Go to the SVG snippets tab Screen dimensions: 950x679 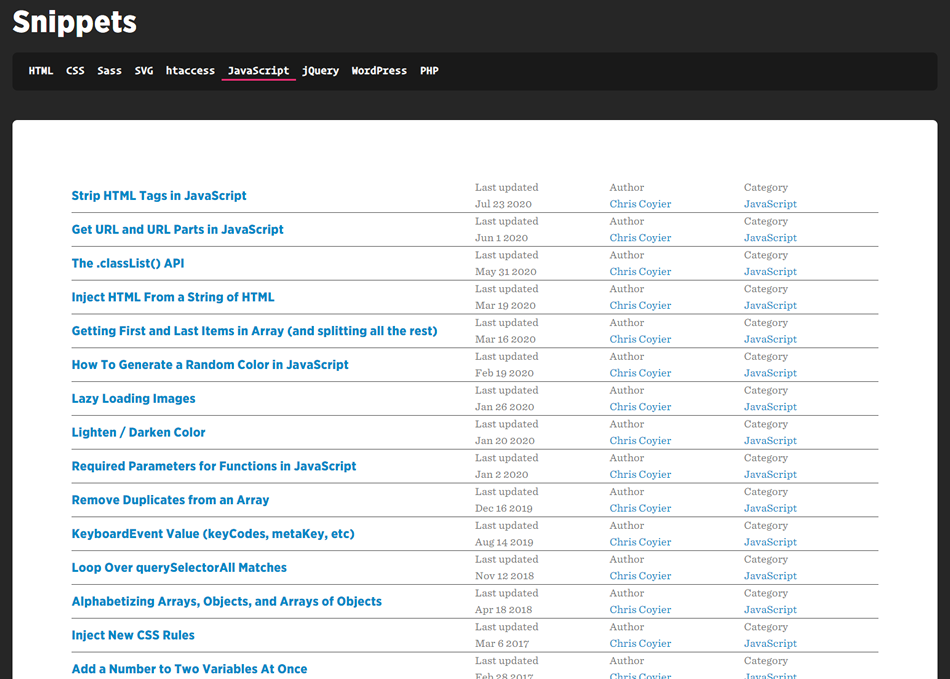point(144,71)
